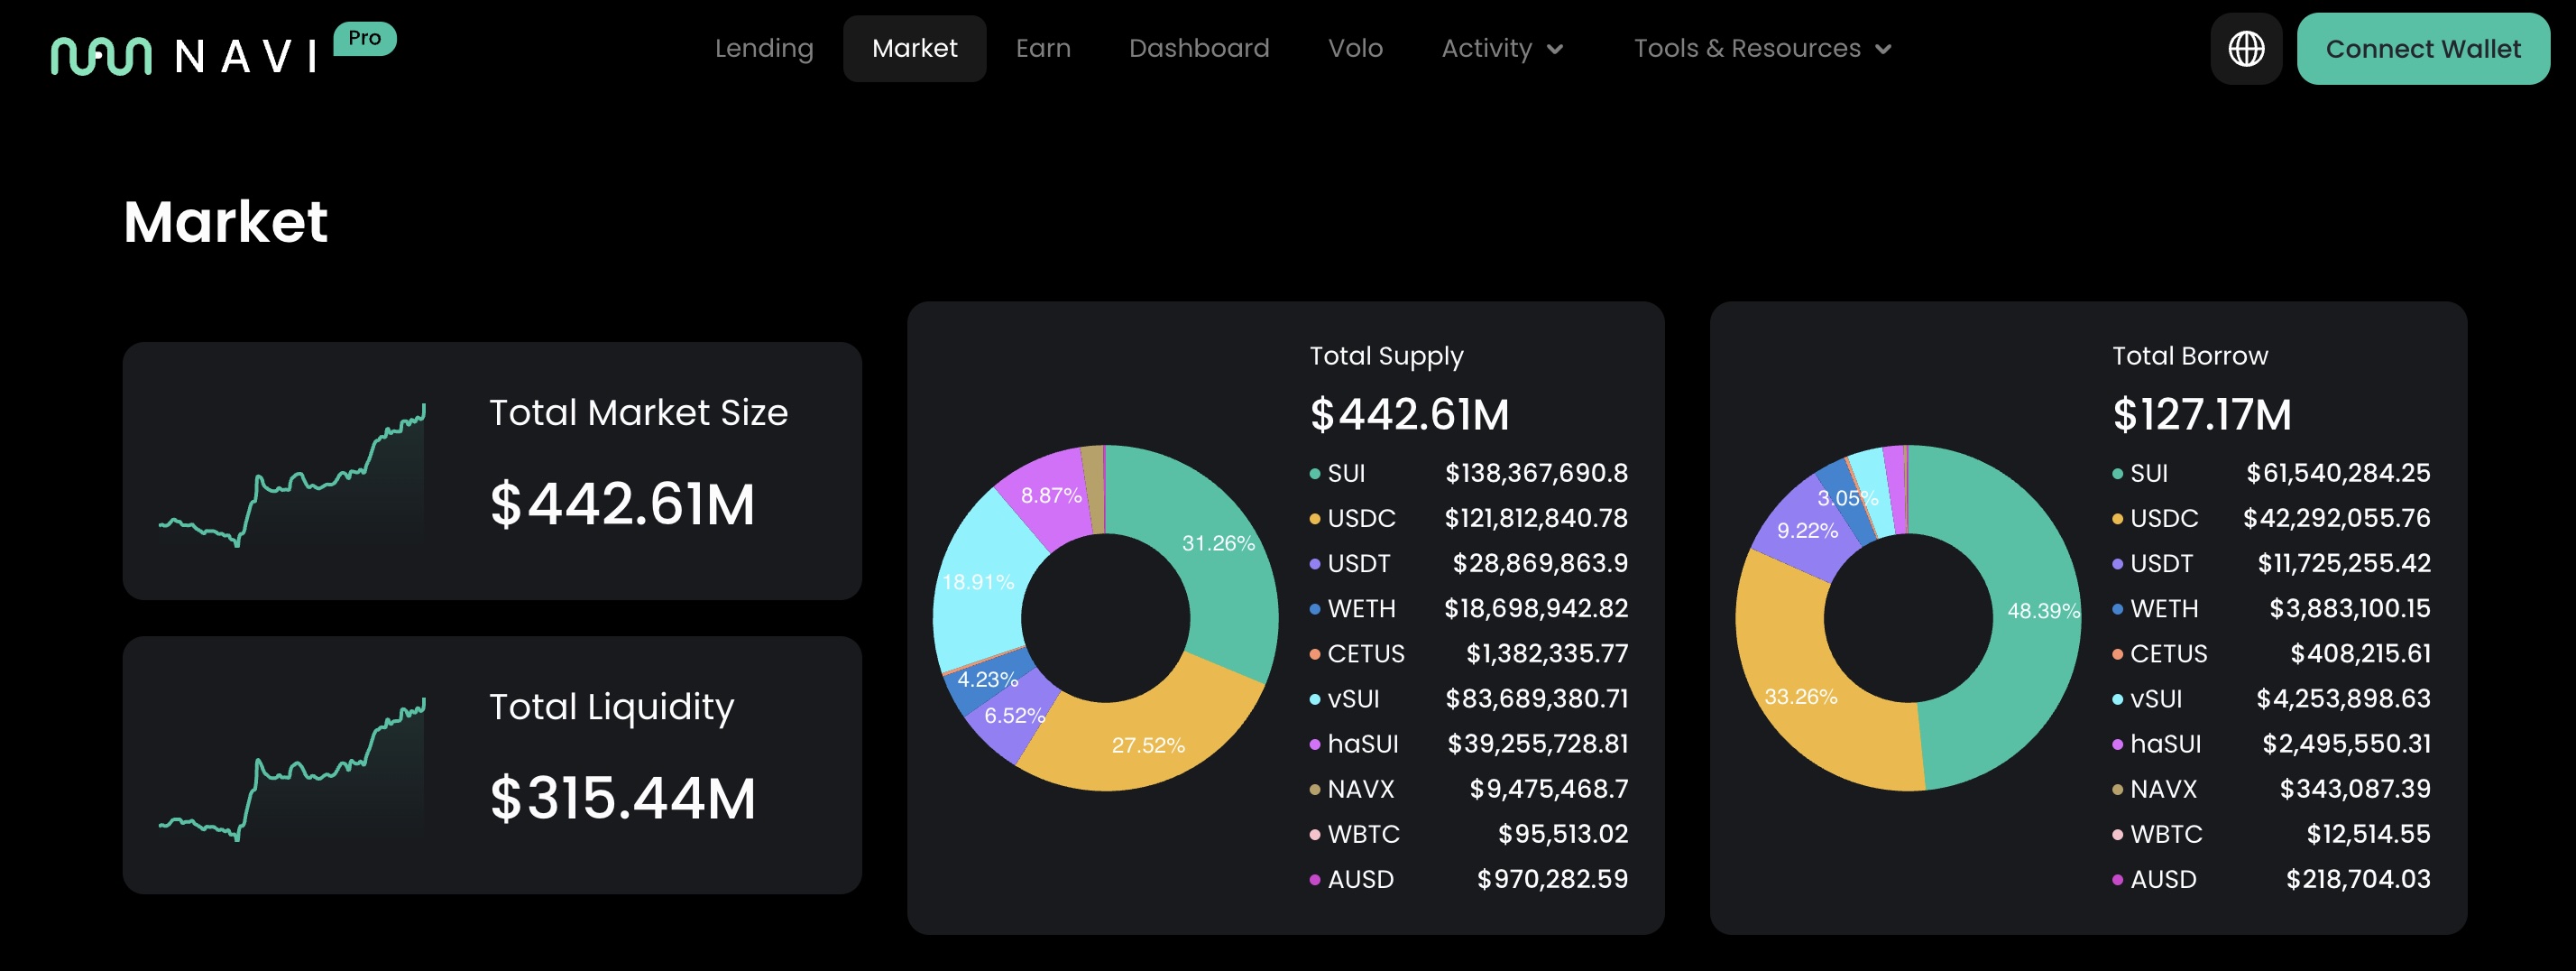
Task: Click borrow value $61,540,284.25
Action: 2338,473
